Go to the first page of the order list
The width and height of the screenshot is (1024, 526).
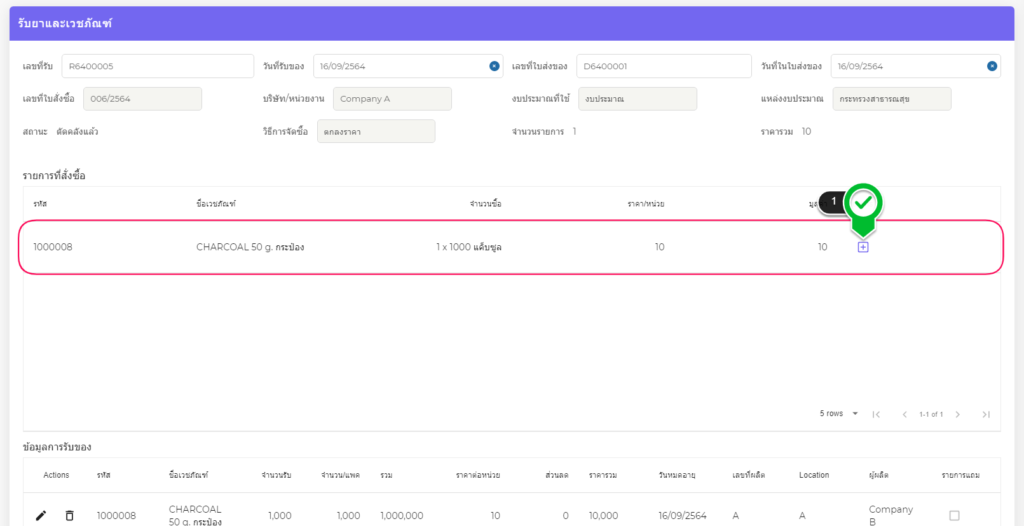pyautogui.click(x=876, y=414)
